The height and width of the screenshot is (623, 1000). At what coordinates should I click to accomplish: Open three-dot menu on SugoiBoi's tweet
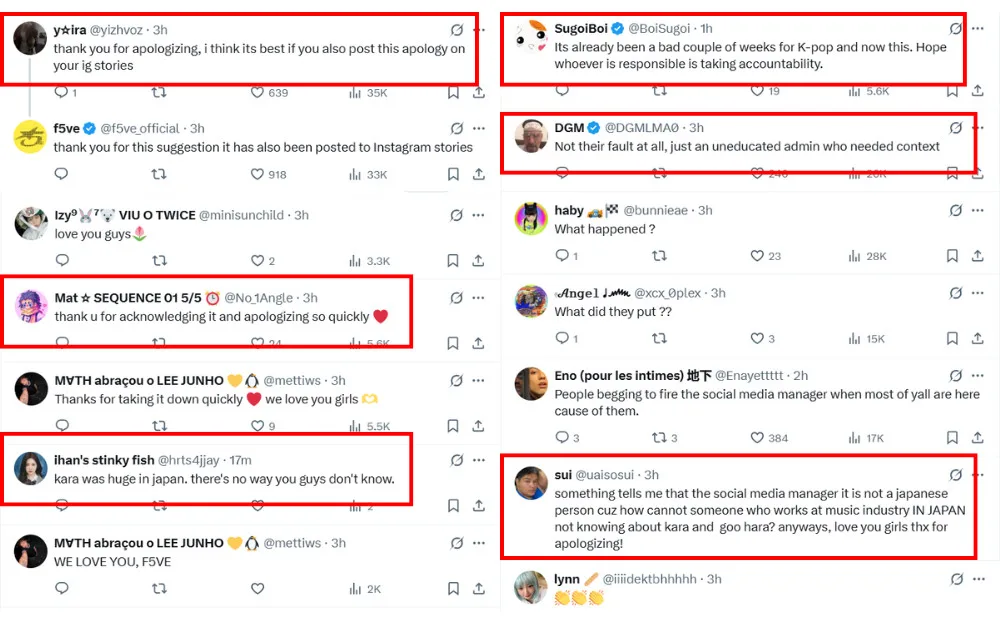(979, 30)
